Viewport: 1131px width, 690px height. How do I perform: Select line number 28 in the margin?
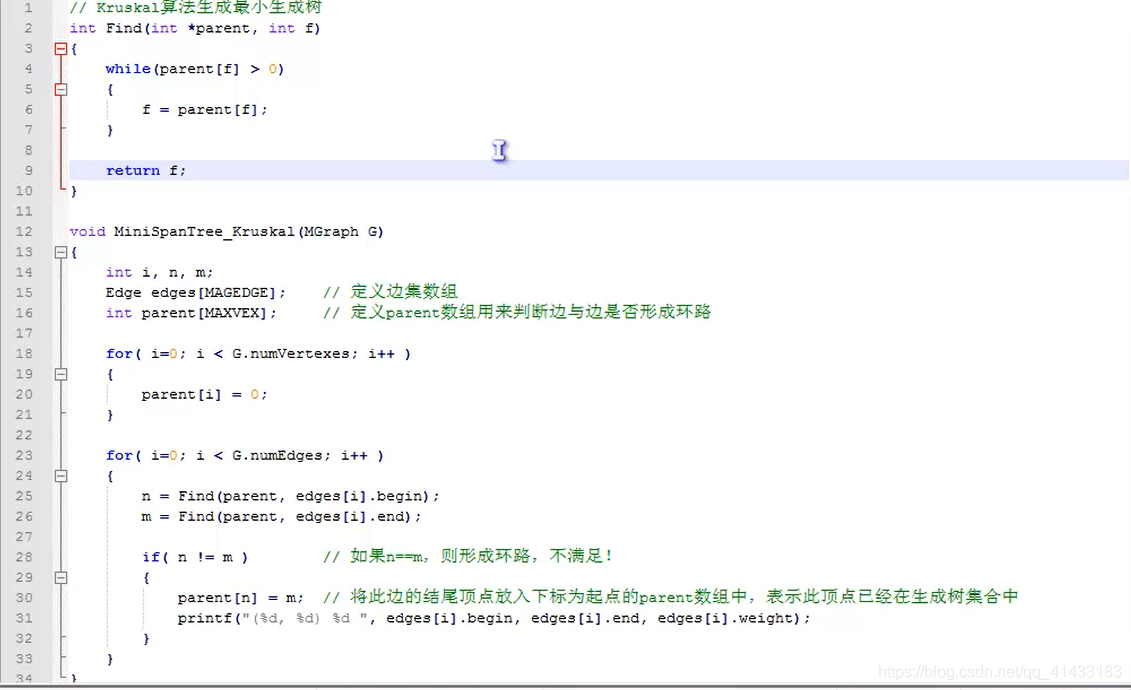coord(24,557)
